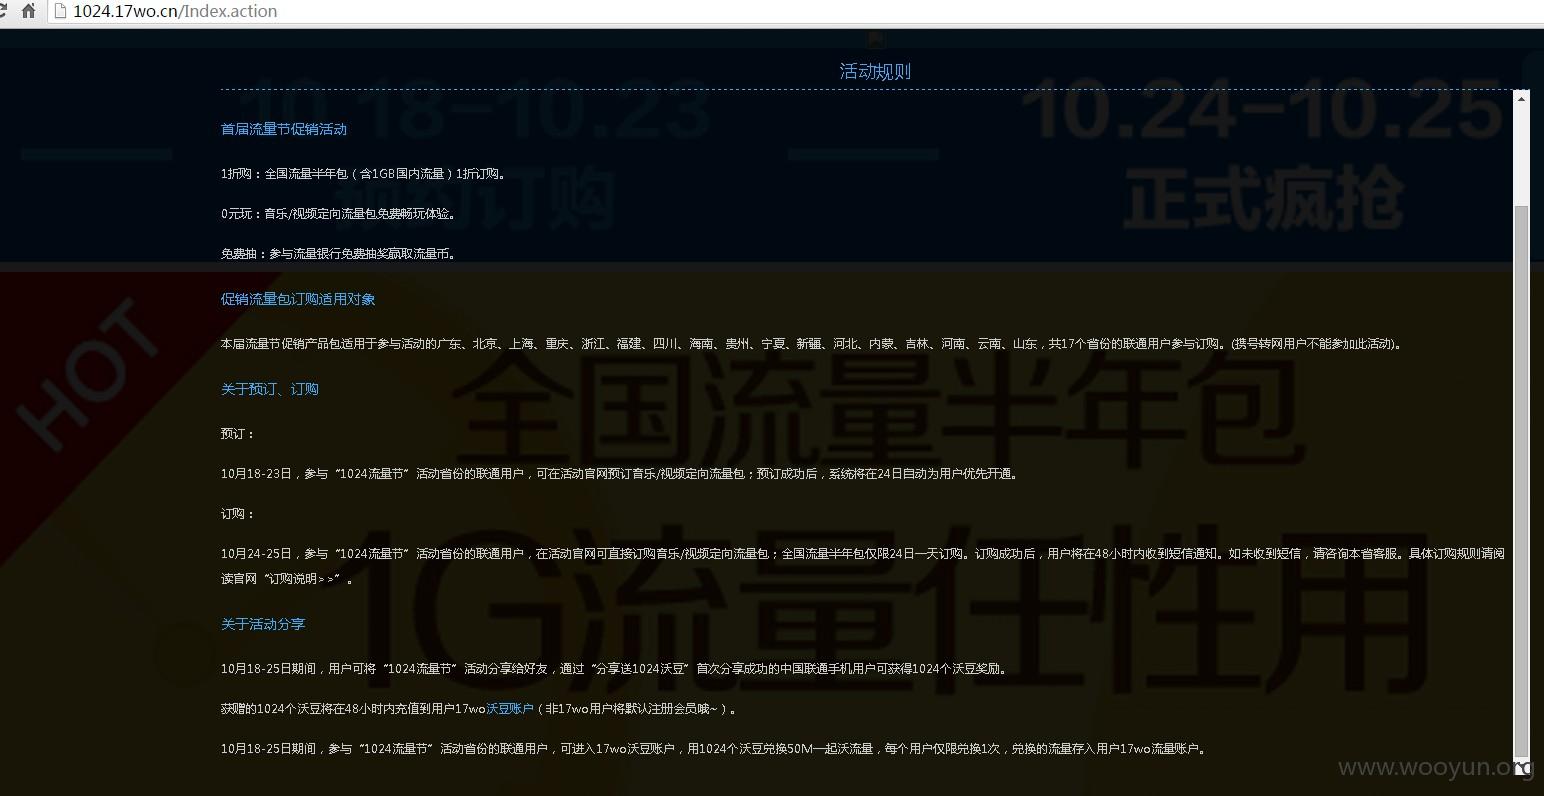Click the 订购： label
The image size is (1544, 796).
[238, 514]
